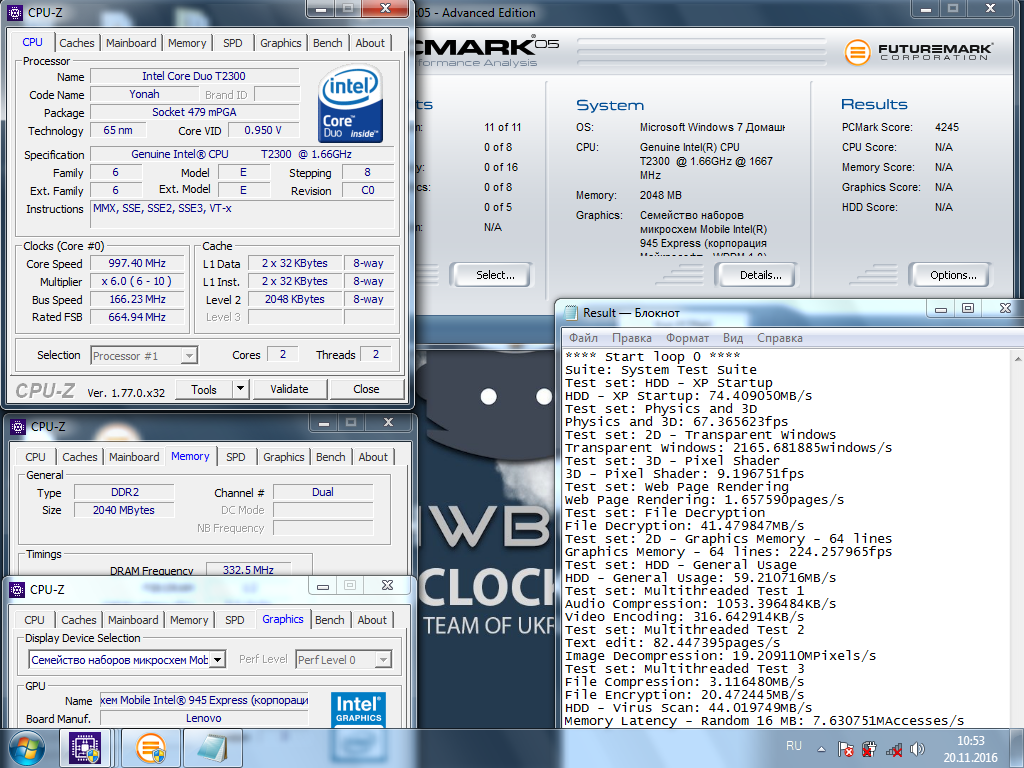Open About tab in top CPU-Z
This screenshot has width=1024, height=768.
[x=370, y=43]
